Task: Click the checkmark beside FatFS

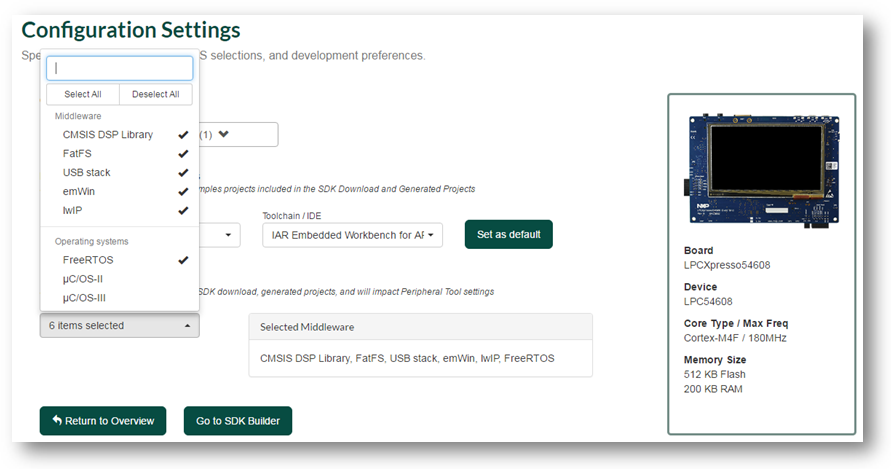Action: tap(183, 153)
